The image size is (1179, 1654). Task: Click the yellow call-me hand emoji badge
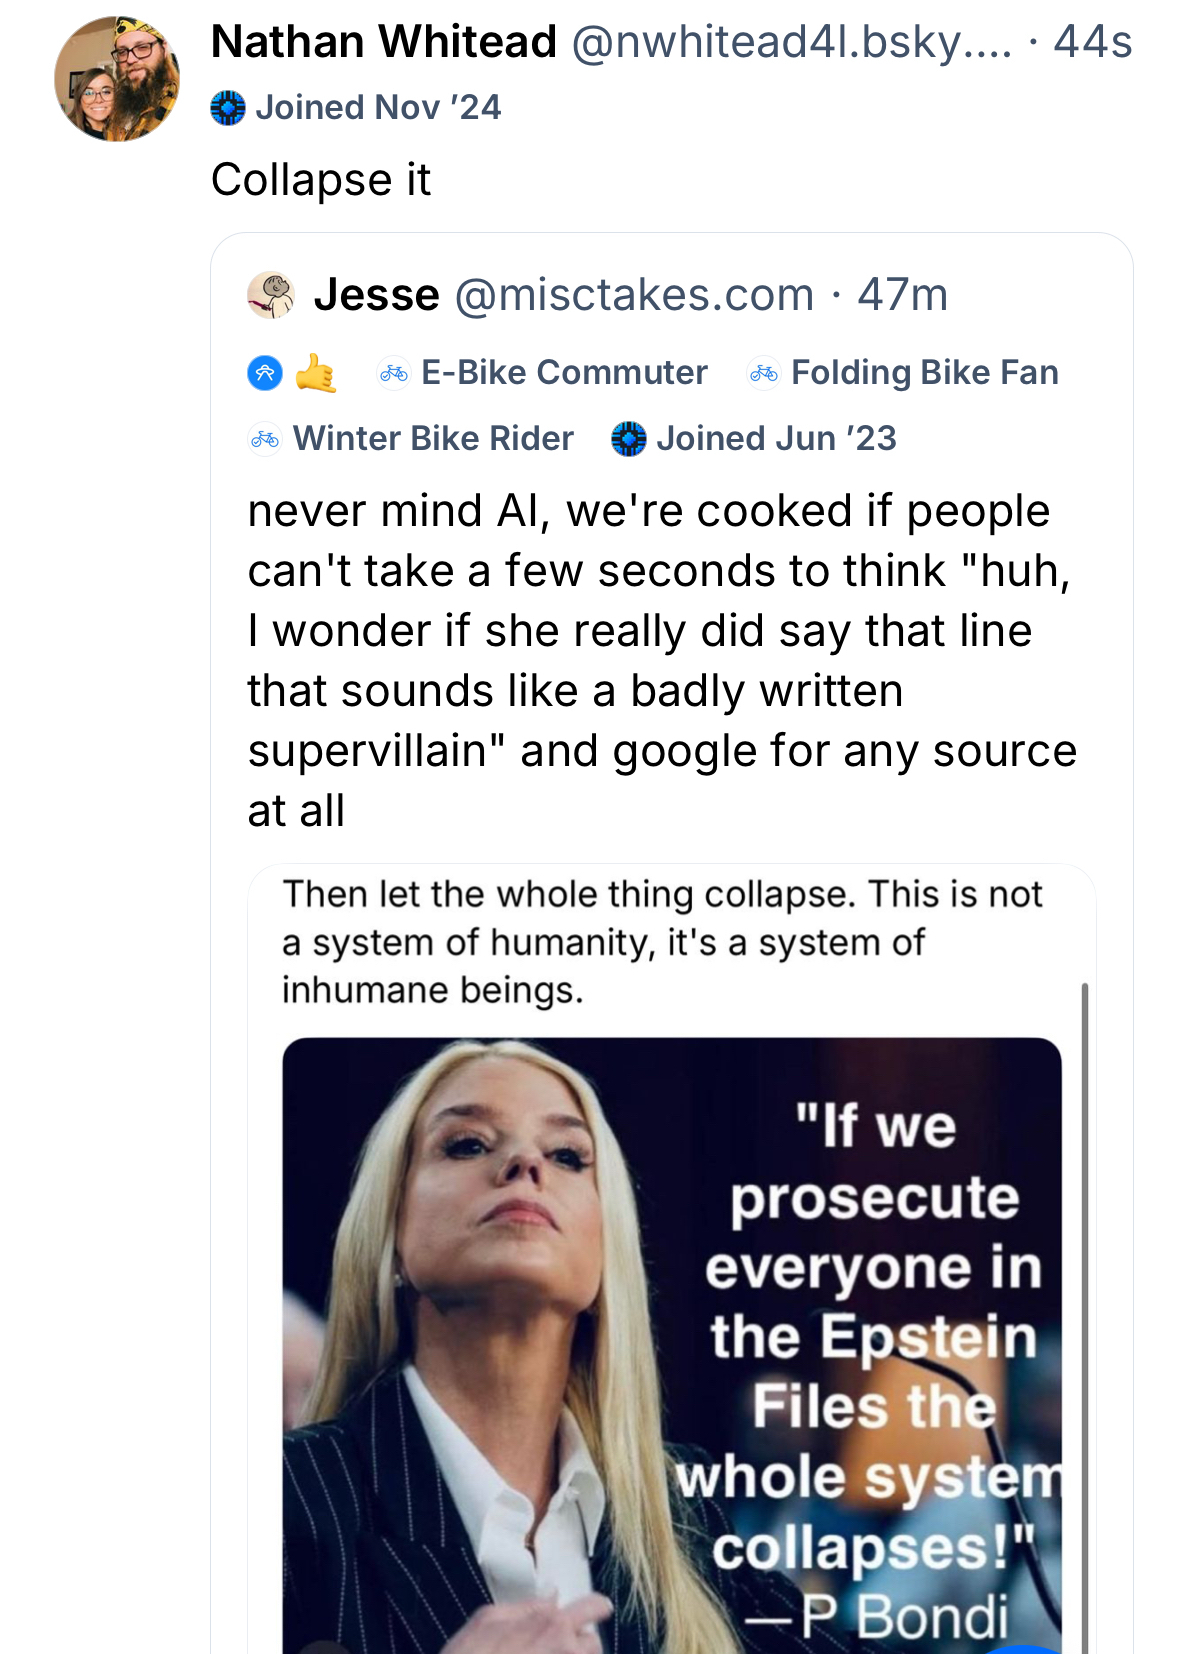[x=316, y=373]
